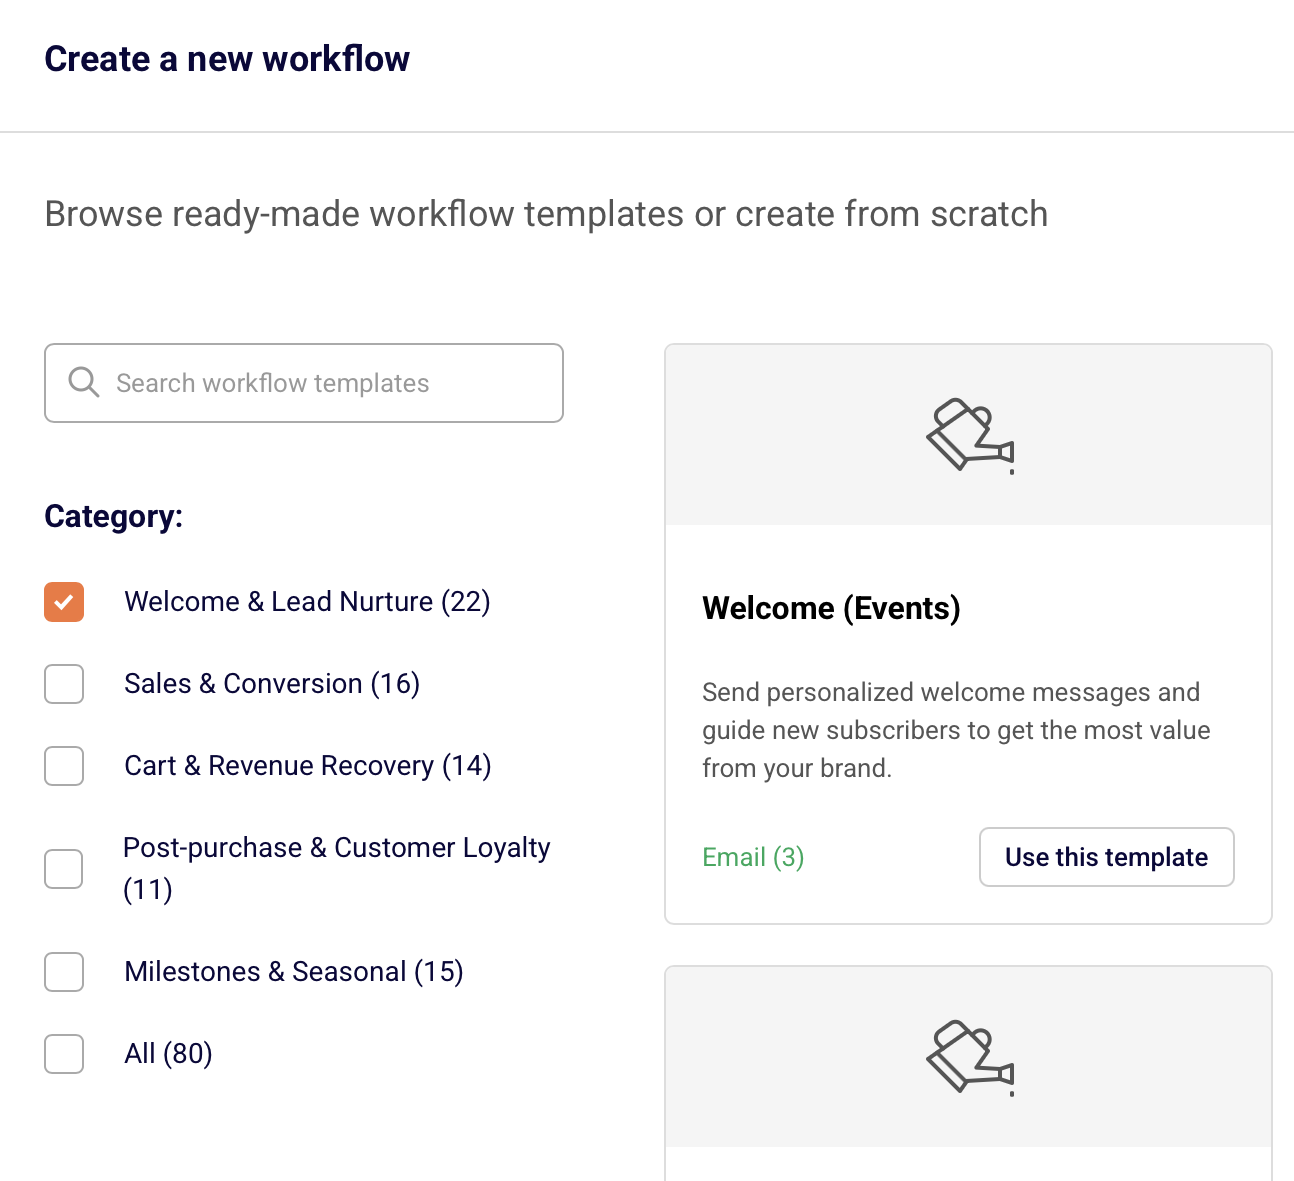1294x1181 pixels.
Task: Check the All (80) checkbox
Action: 64,1054
